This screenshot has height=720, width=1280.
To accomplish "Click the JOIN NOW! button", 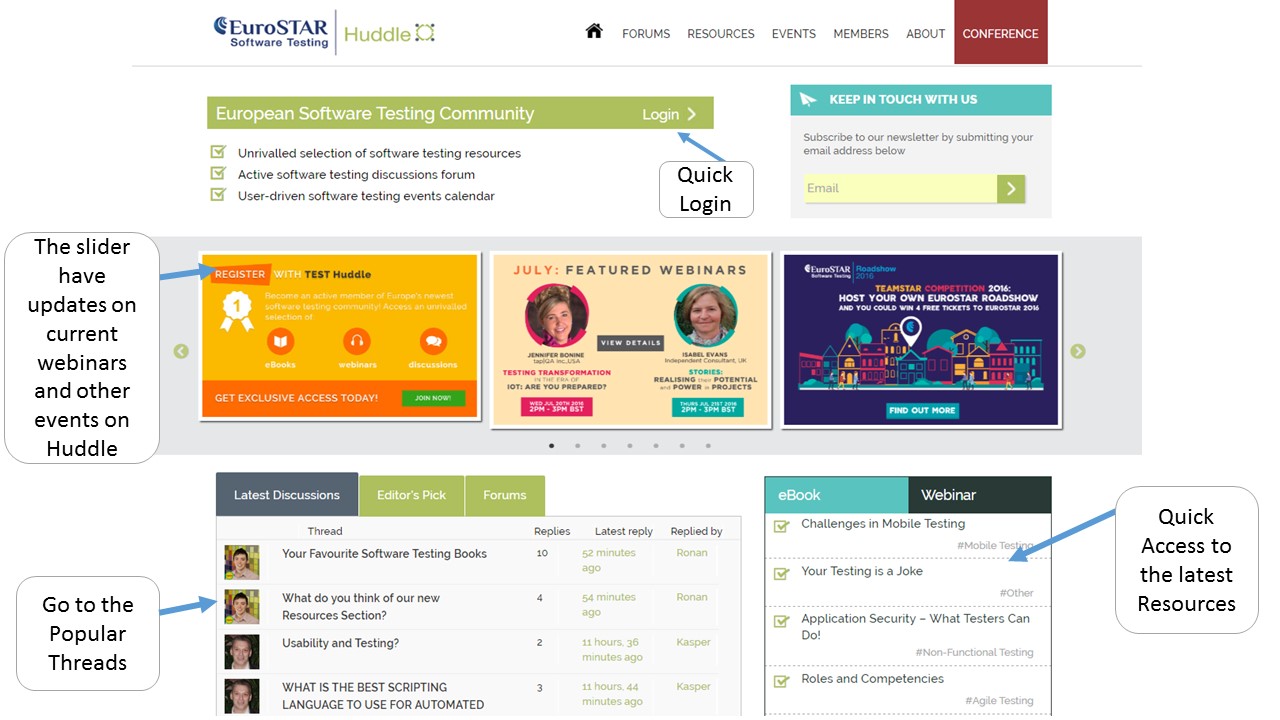I will (433, 398).
